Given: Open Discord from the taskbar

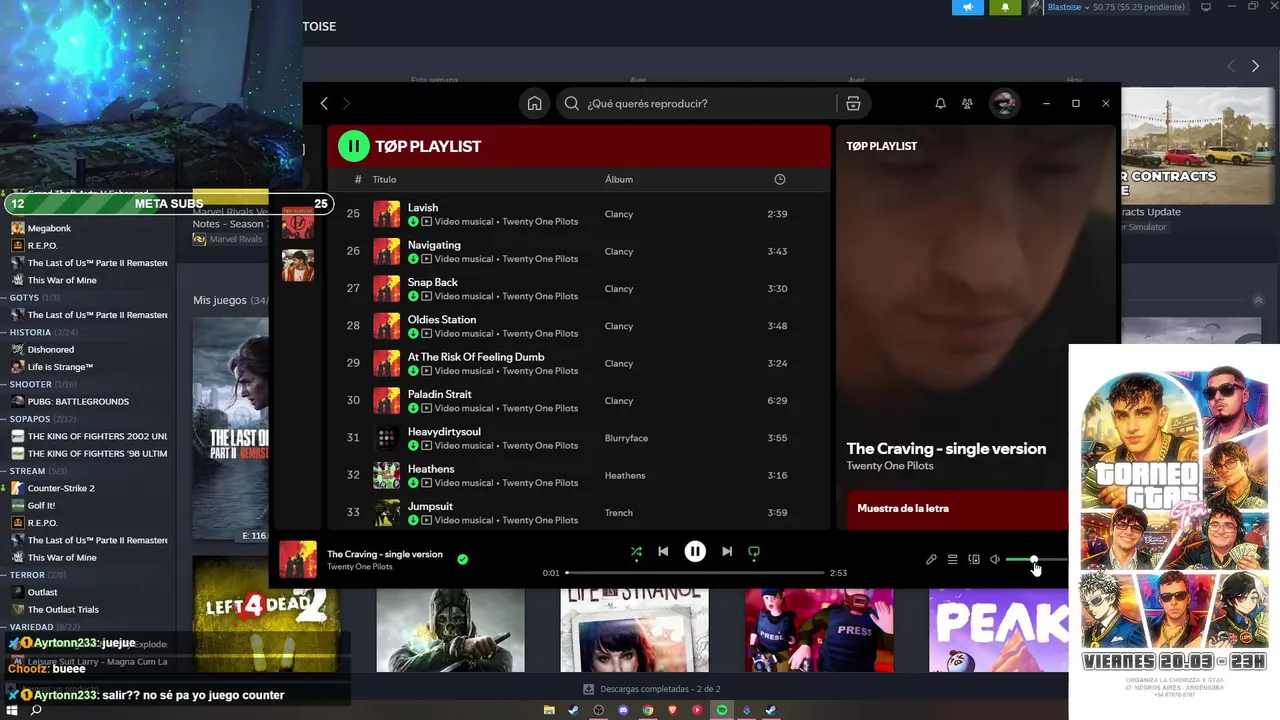Looking at the screenshot, I should pos(623,710).
